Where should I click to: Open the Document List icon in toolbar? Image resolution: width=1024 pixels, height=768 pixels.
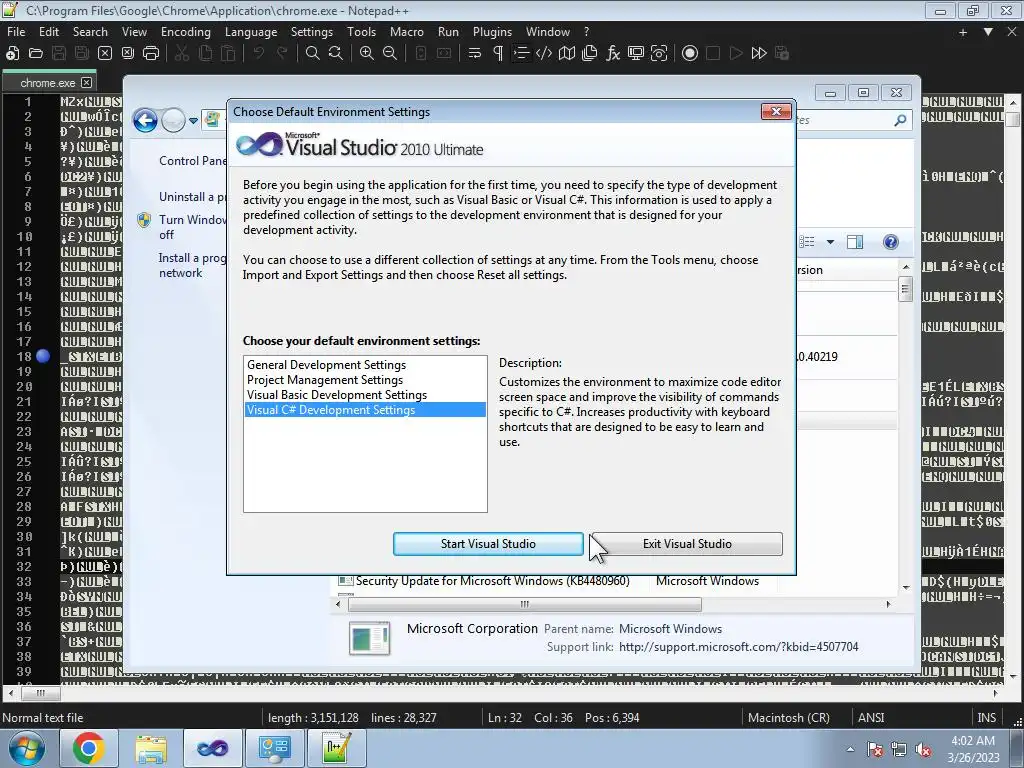pos(590,54)
